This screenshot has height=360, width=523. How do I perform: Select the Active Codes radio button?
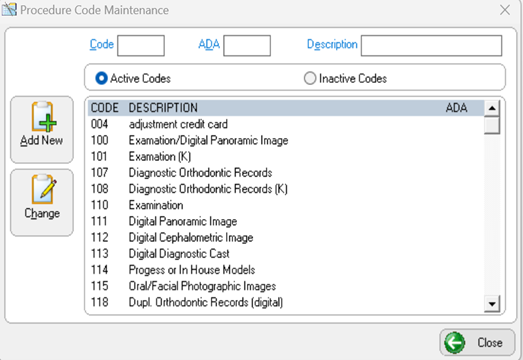click(101, 78)
